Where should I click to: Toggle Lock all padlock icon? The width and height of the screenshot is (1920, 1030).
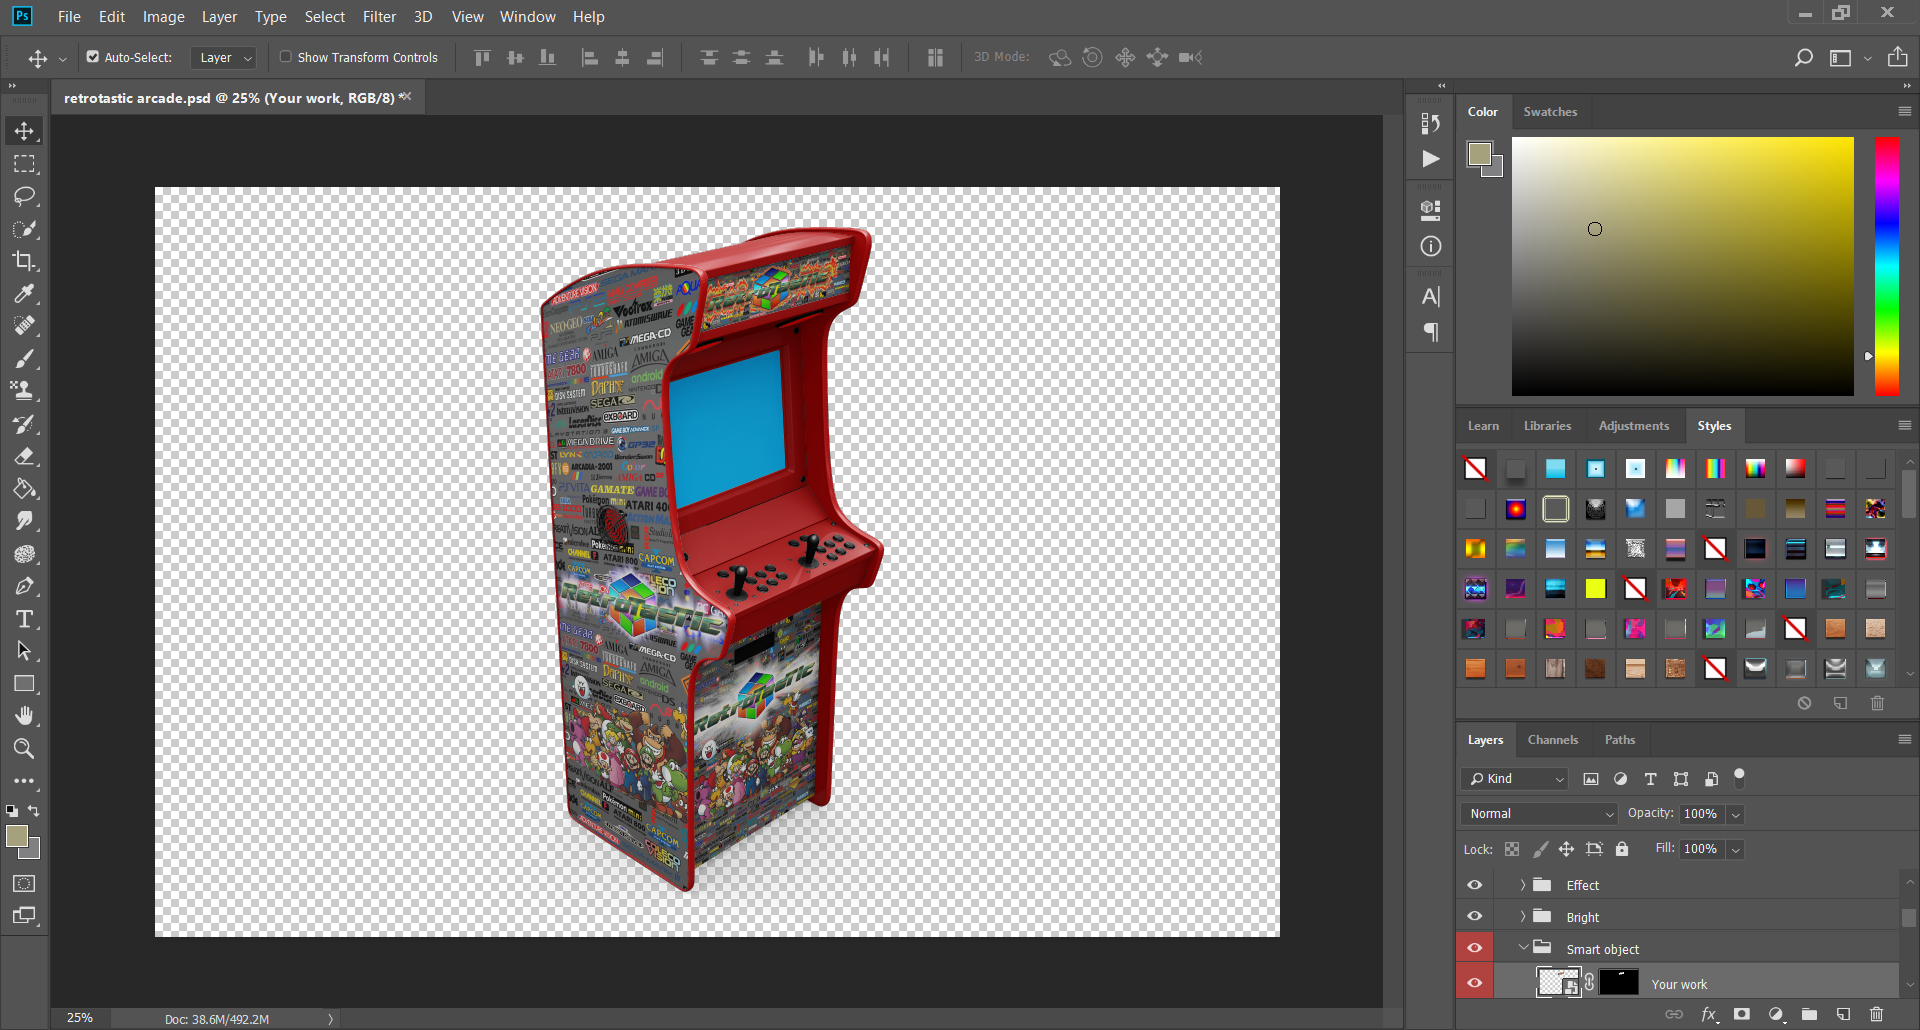(x=1622, y=849)
